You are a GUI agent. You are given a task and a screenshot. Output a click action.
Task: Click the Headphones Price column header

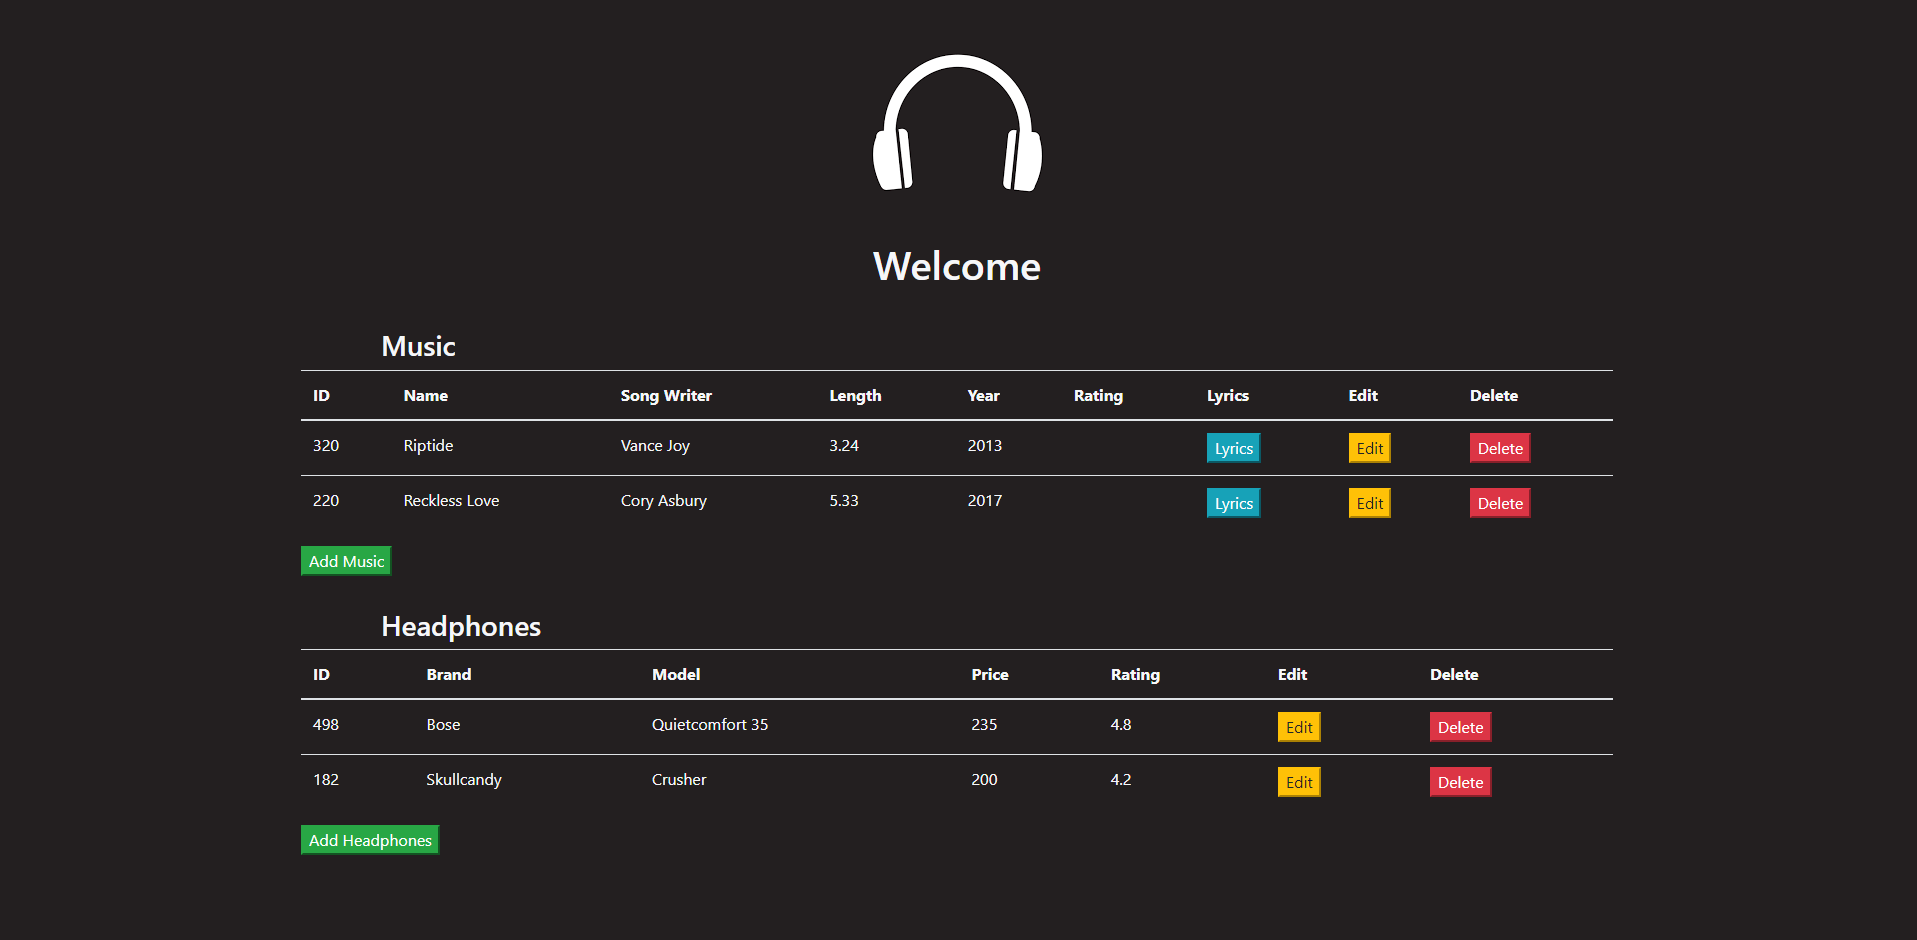pyautogui.click(x=989, y=675)
